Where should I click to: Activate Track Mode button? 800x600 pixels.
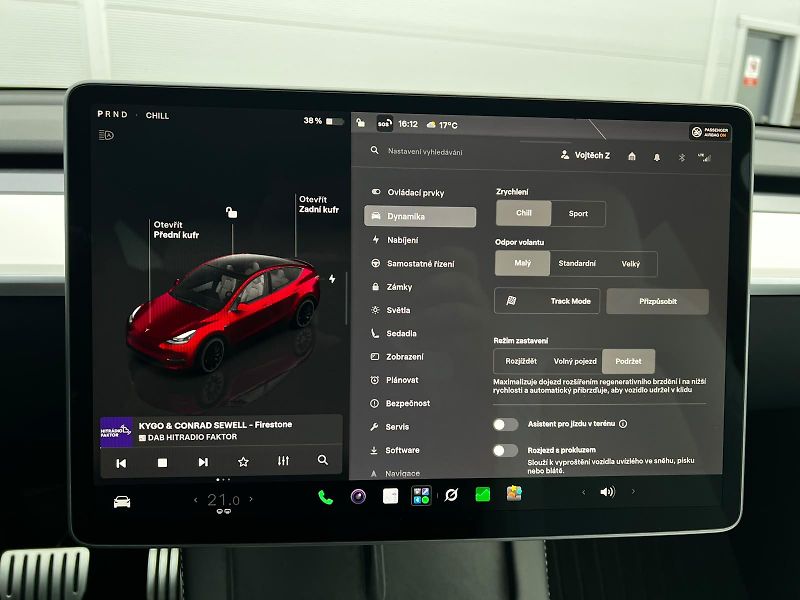tap(547, 301)
